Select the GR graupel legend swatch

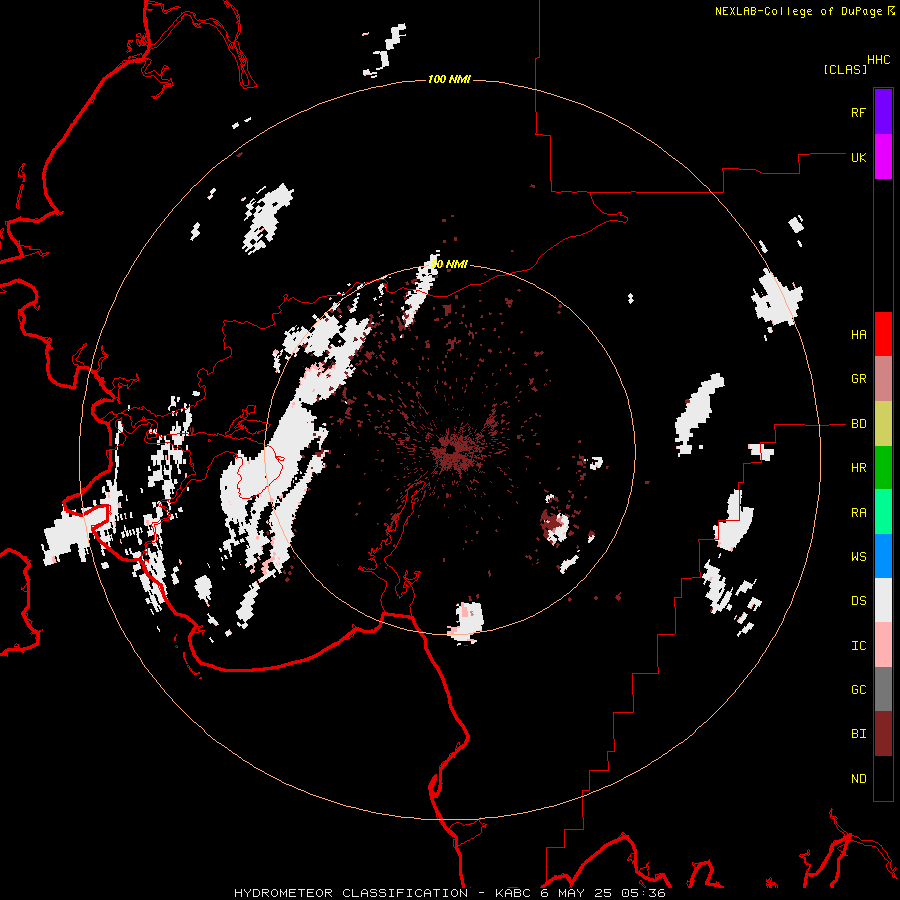pos(883,379)
